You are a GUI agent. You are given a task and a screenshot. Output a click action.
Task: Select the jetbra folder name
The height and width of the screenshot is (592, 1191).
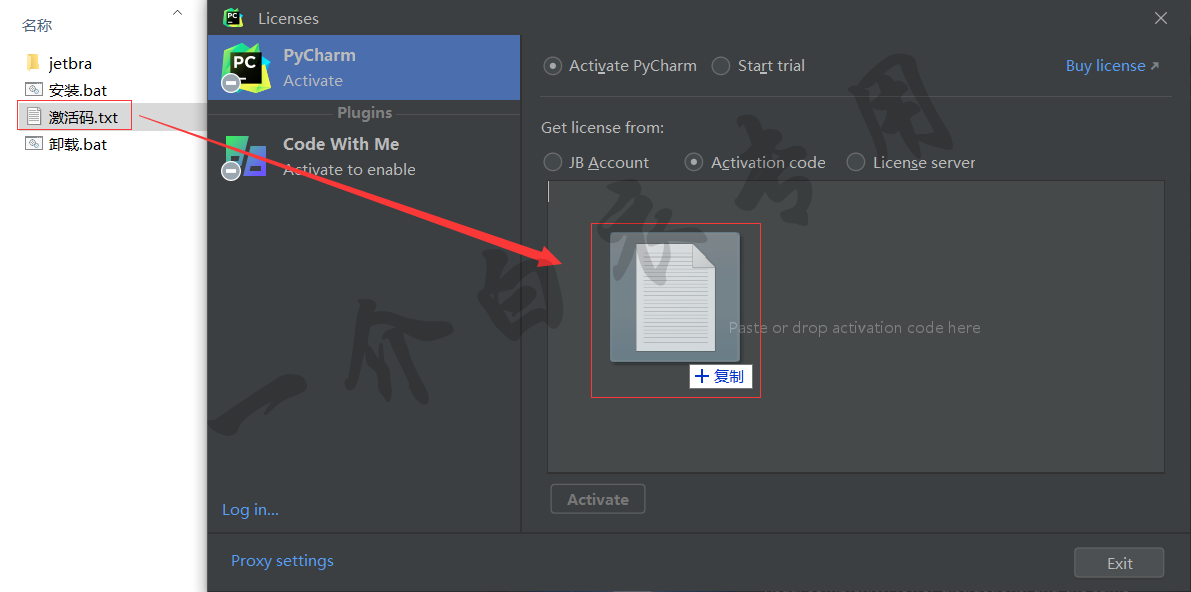(x=71, y=63)
